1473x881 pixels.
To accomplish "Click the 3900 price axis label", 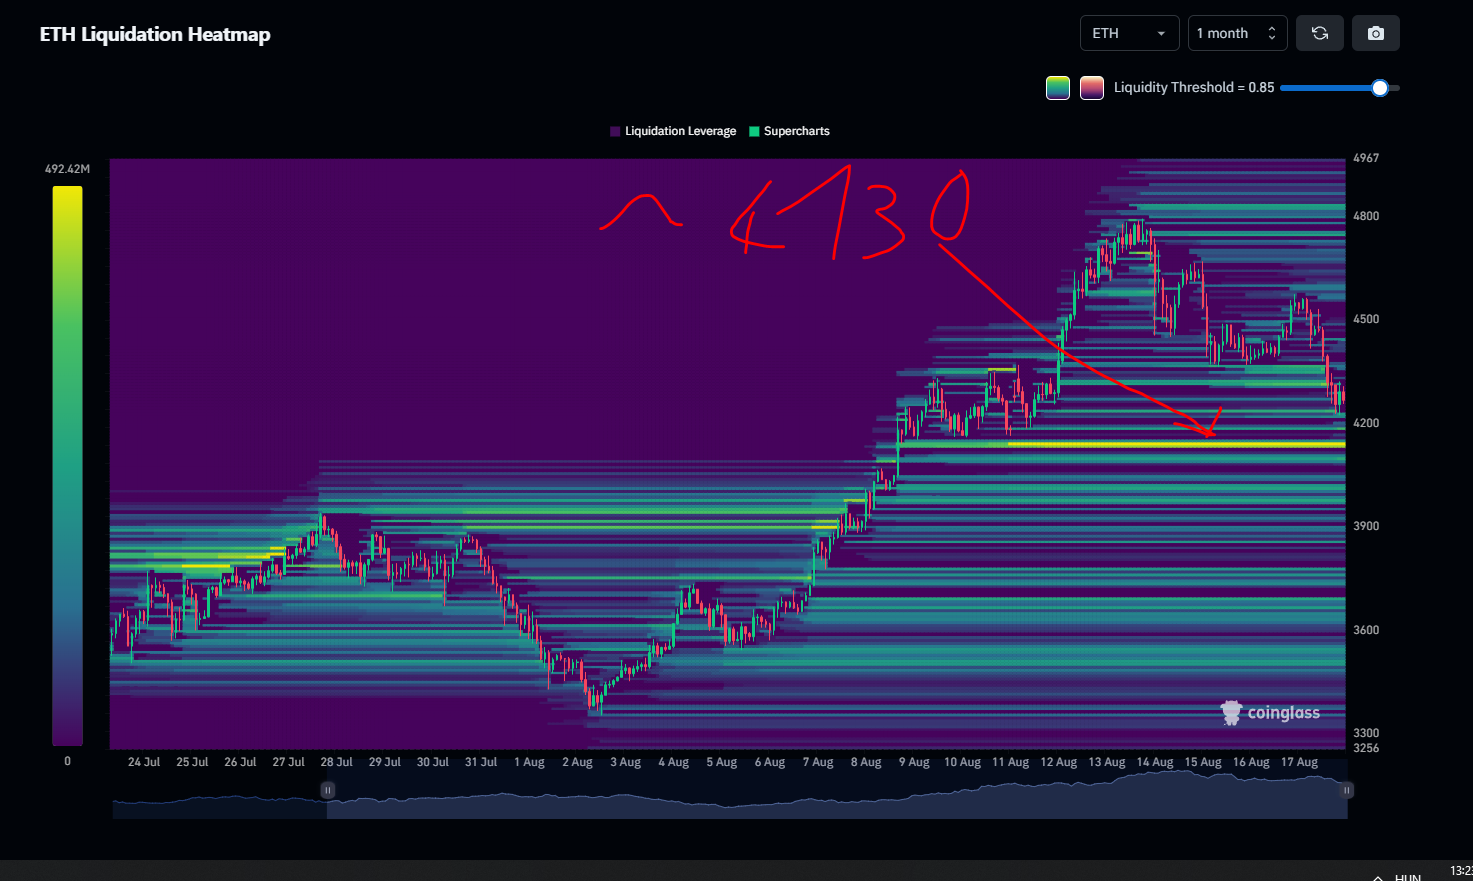I will pyautogui.click(x=1365, y=526).
